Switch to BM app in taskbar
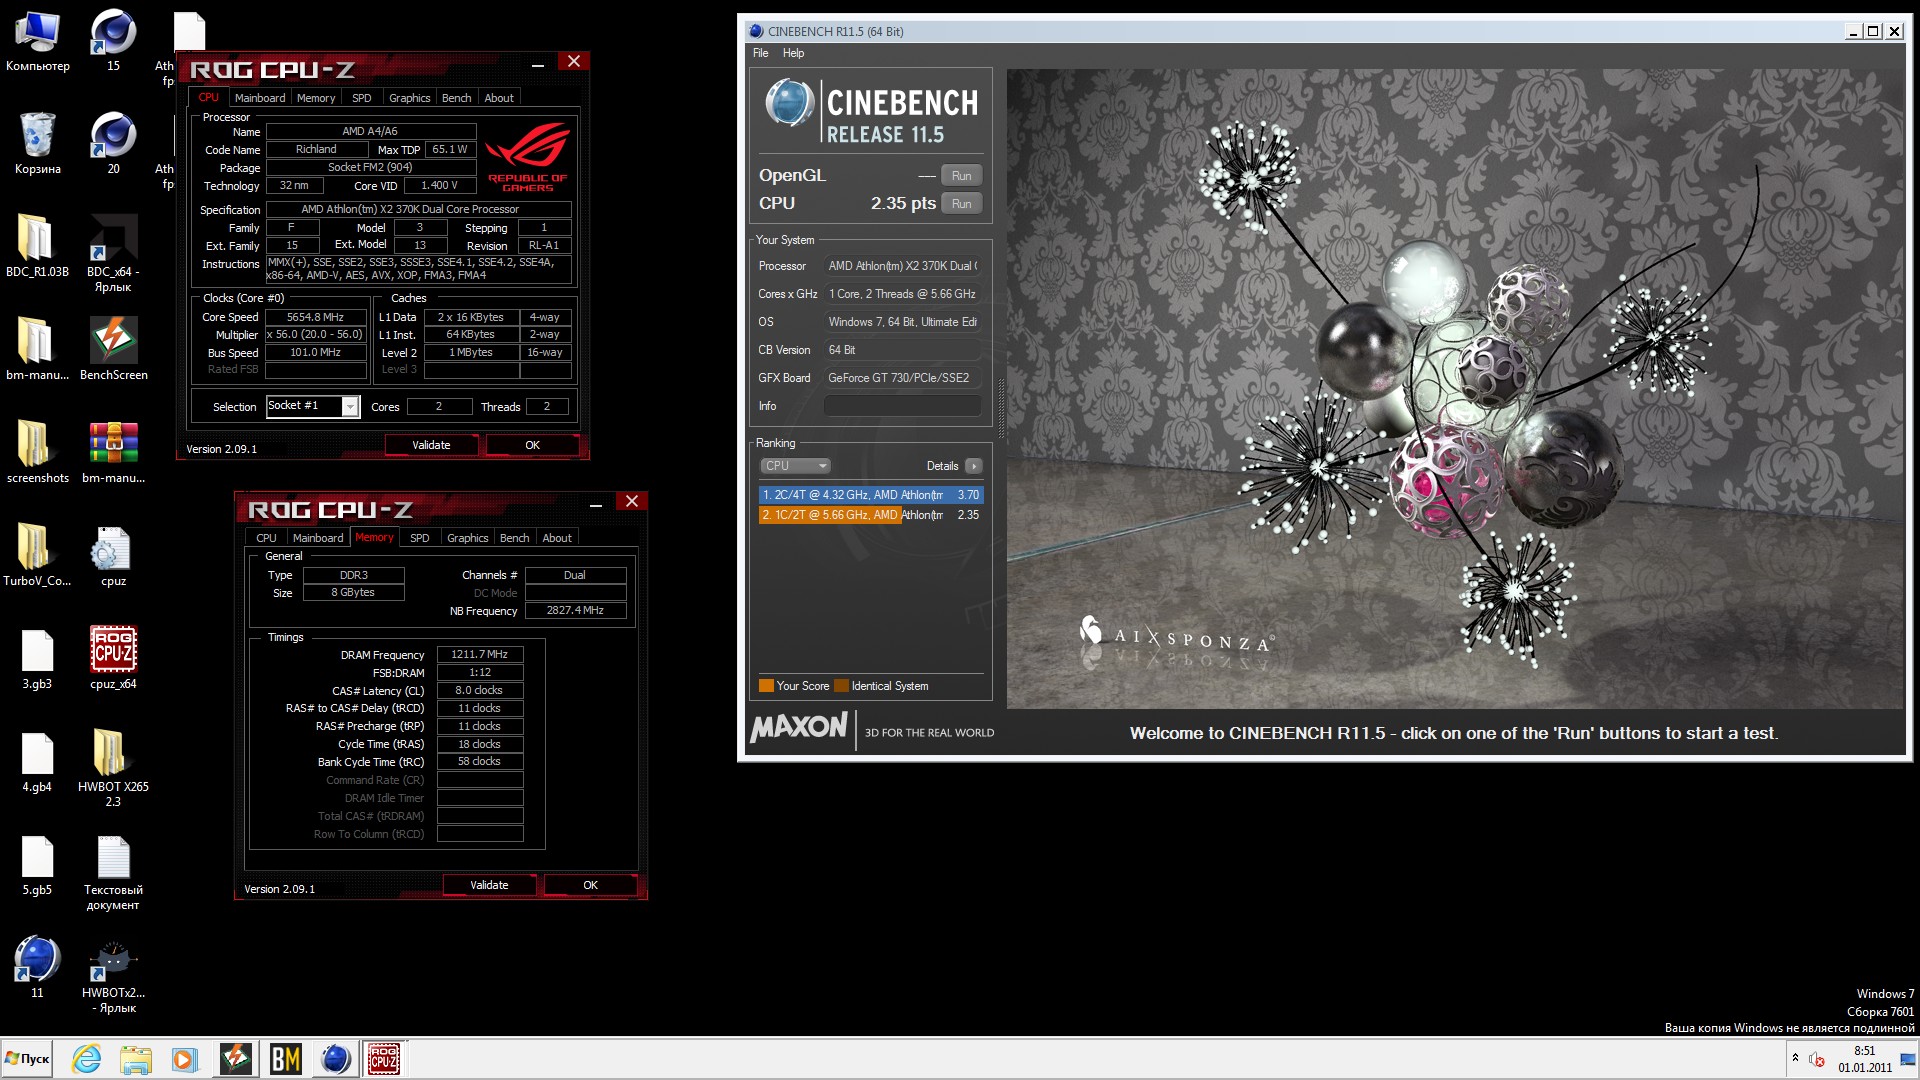1920x1080 pixels. 286,1059
